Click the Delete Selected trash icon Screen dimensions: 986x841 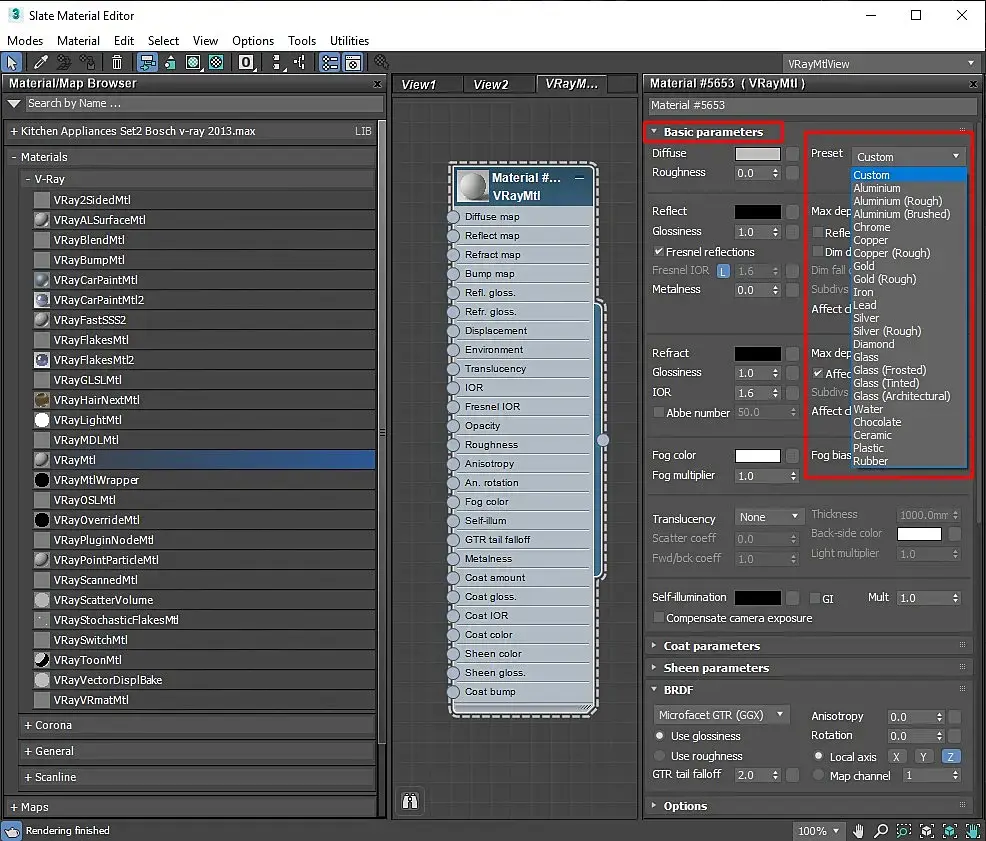(x=117, y=63)
